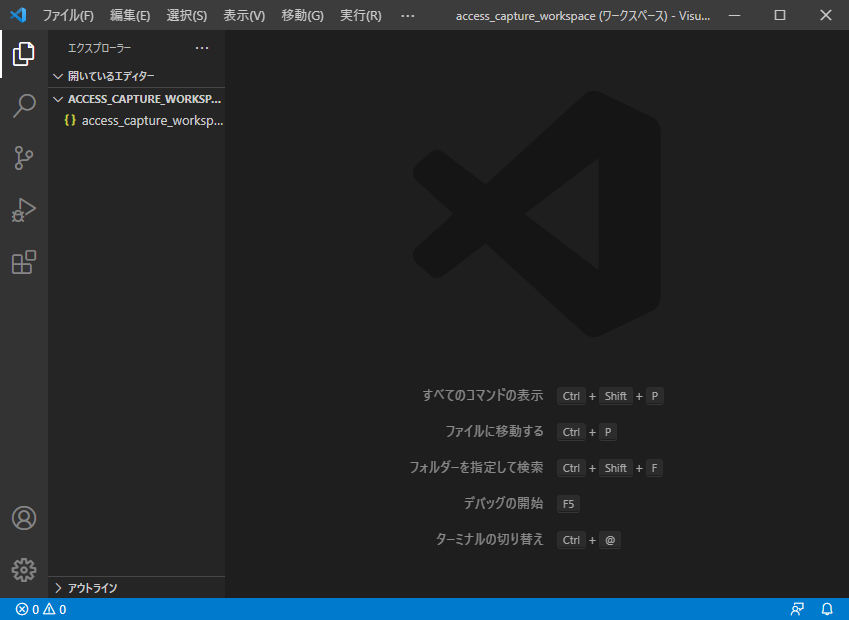Expand the アウトライン section
This screenshot has width=849, height=620.
pos(136,588)
